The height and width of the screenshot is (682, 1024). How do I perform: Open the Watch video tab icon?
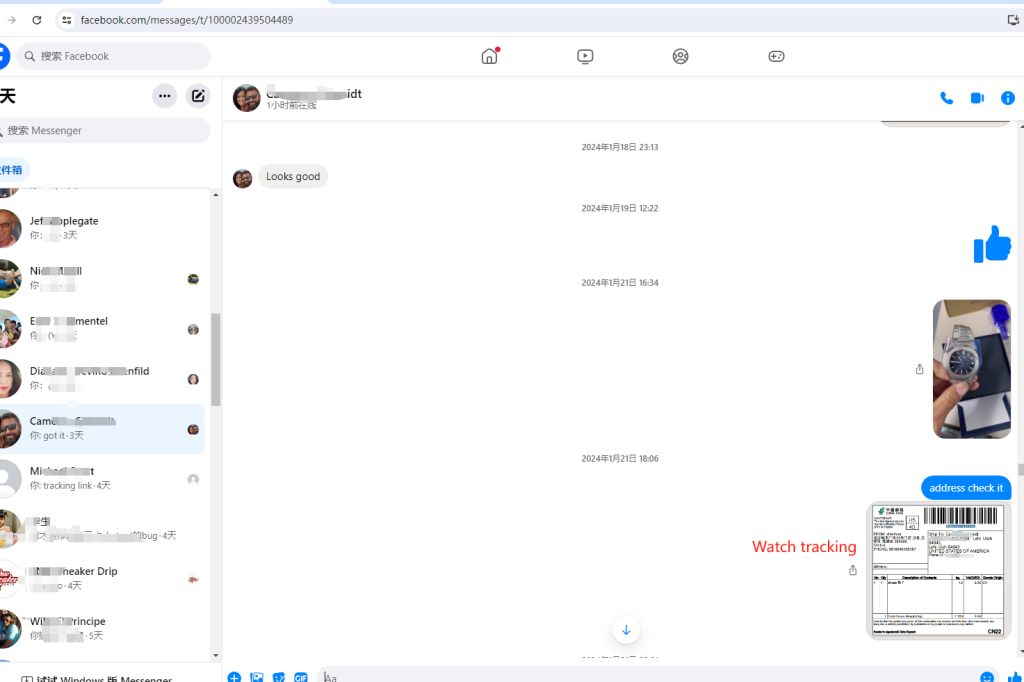click(585, 56)
